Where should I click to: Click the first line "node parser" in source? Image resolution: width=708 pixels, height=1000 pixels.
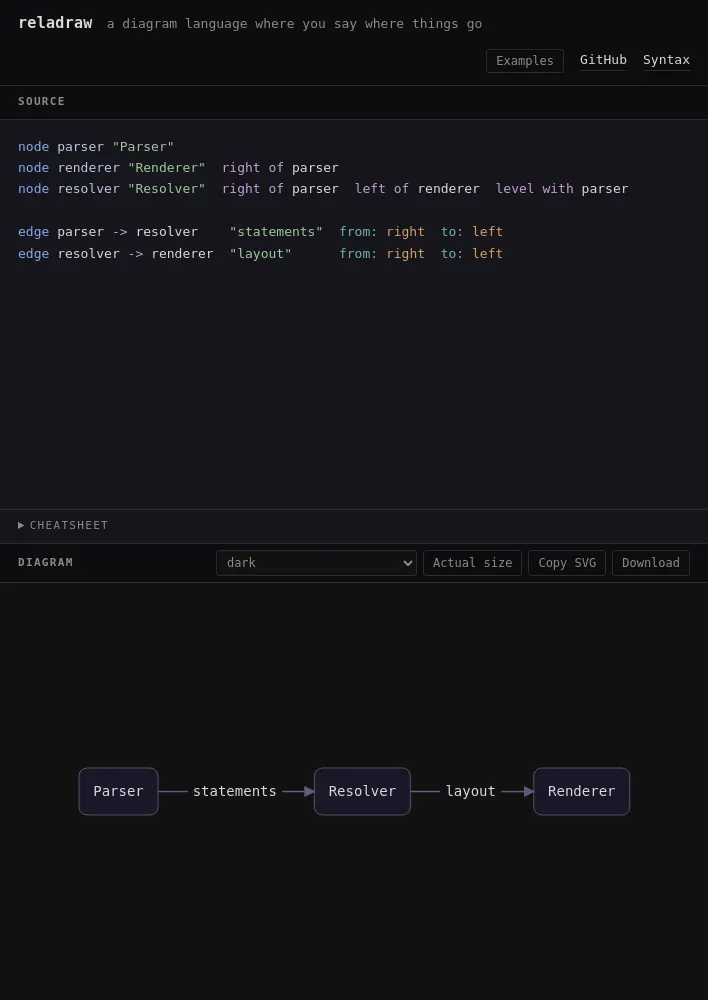[x=96, y=147]
